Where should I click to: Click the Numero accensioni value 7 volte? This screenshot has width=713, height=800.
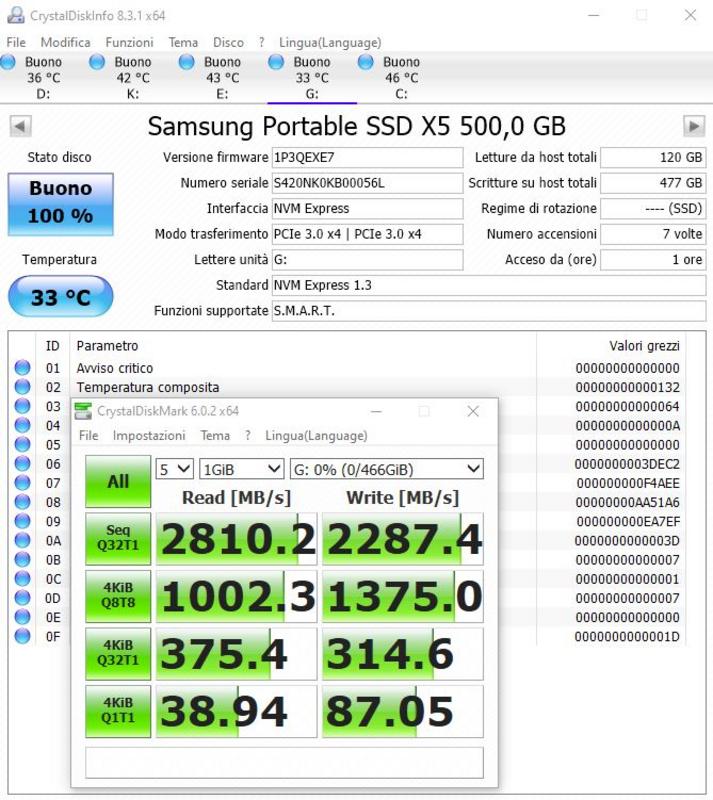pos(653,234)
